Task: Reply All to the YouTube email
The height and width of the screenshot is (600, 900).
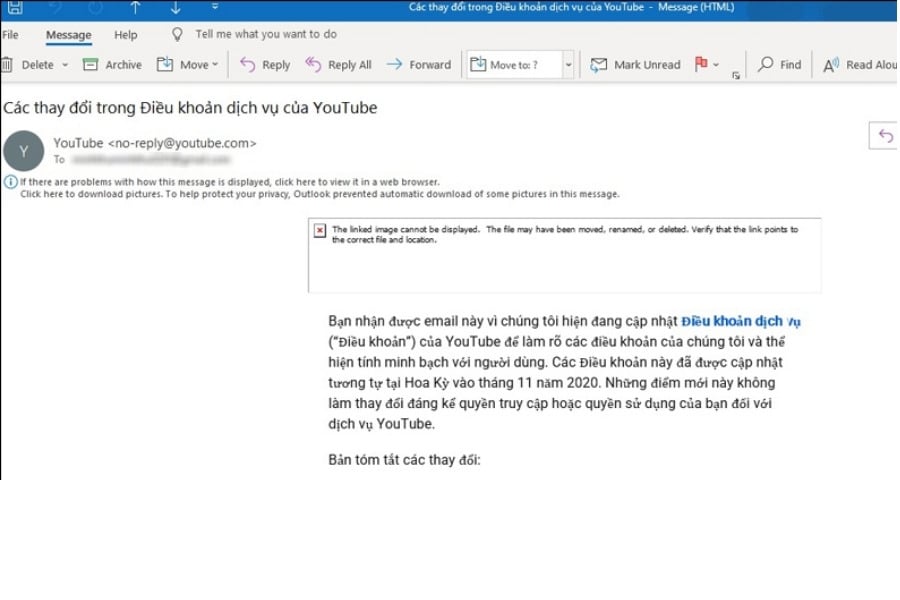Action: [x=337, y=65]
